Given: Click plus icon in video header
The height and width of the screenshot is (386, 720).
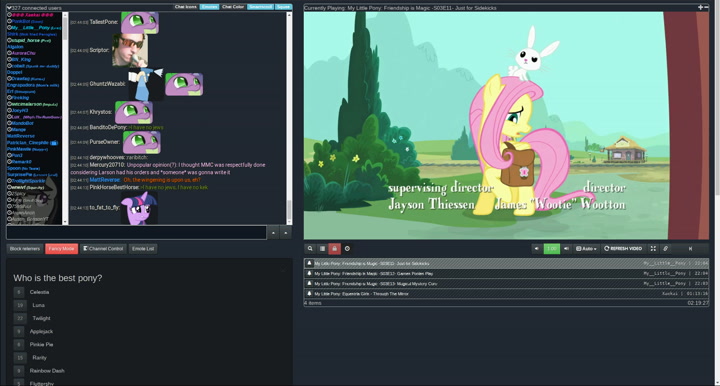Looking at the screenshot, I should tap(700, 7).
